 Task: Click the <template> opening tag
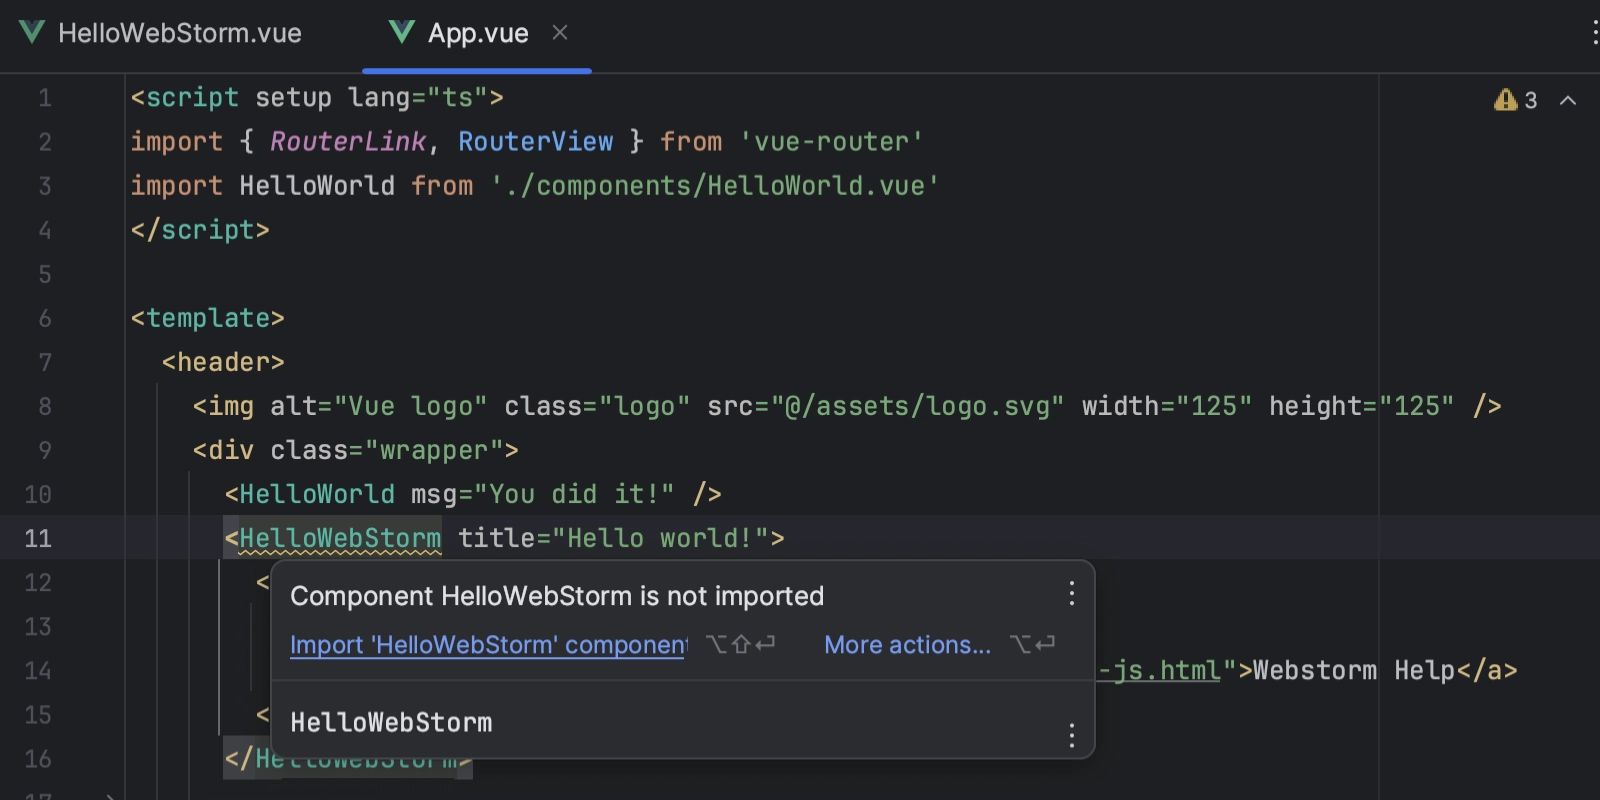208,318
